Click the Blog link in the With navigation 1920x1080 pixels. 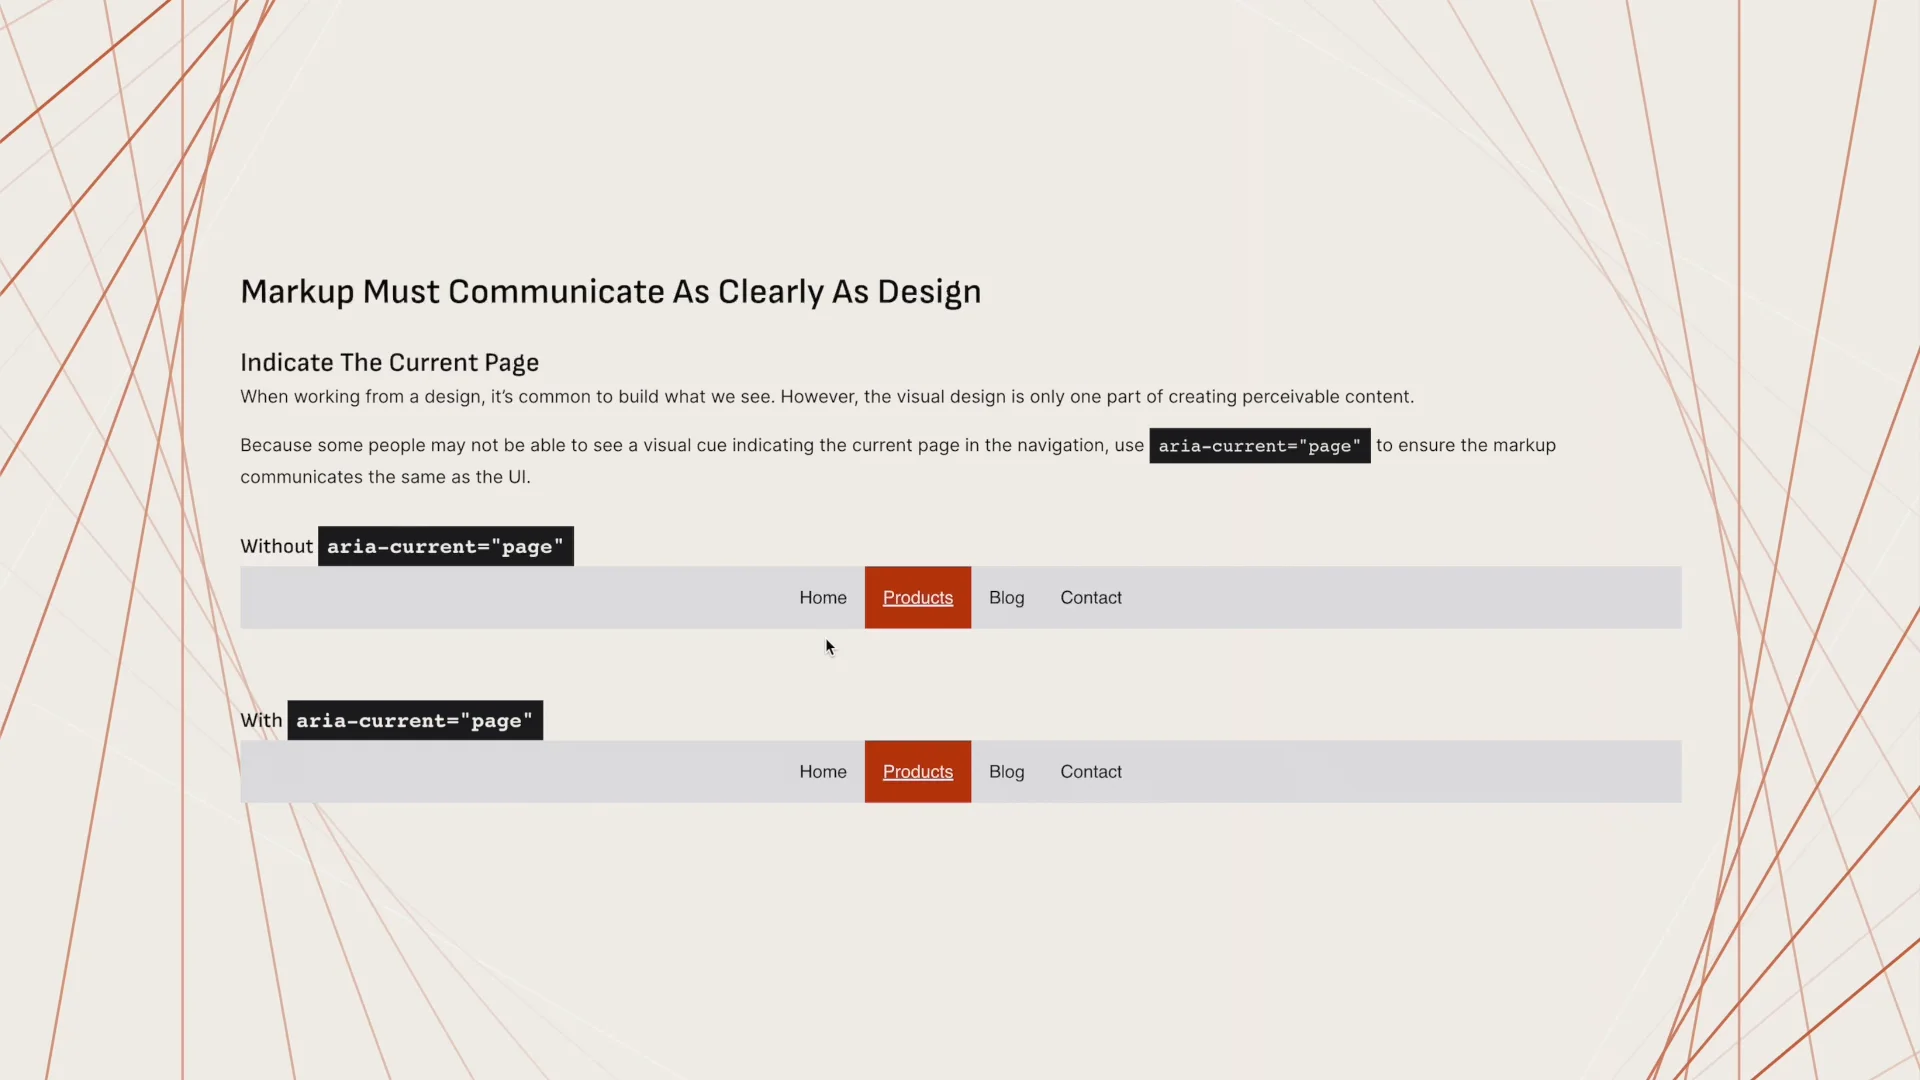pos(1006,771)
